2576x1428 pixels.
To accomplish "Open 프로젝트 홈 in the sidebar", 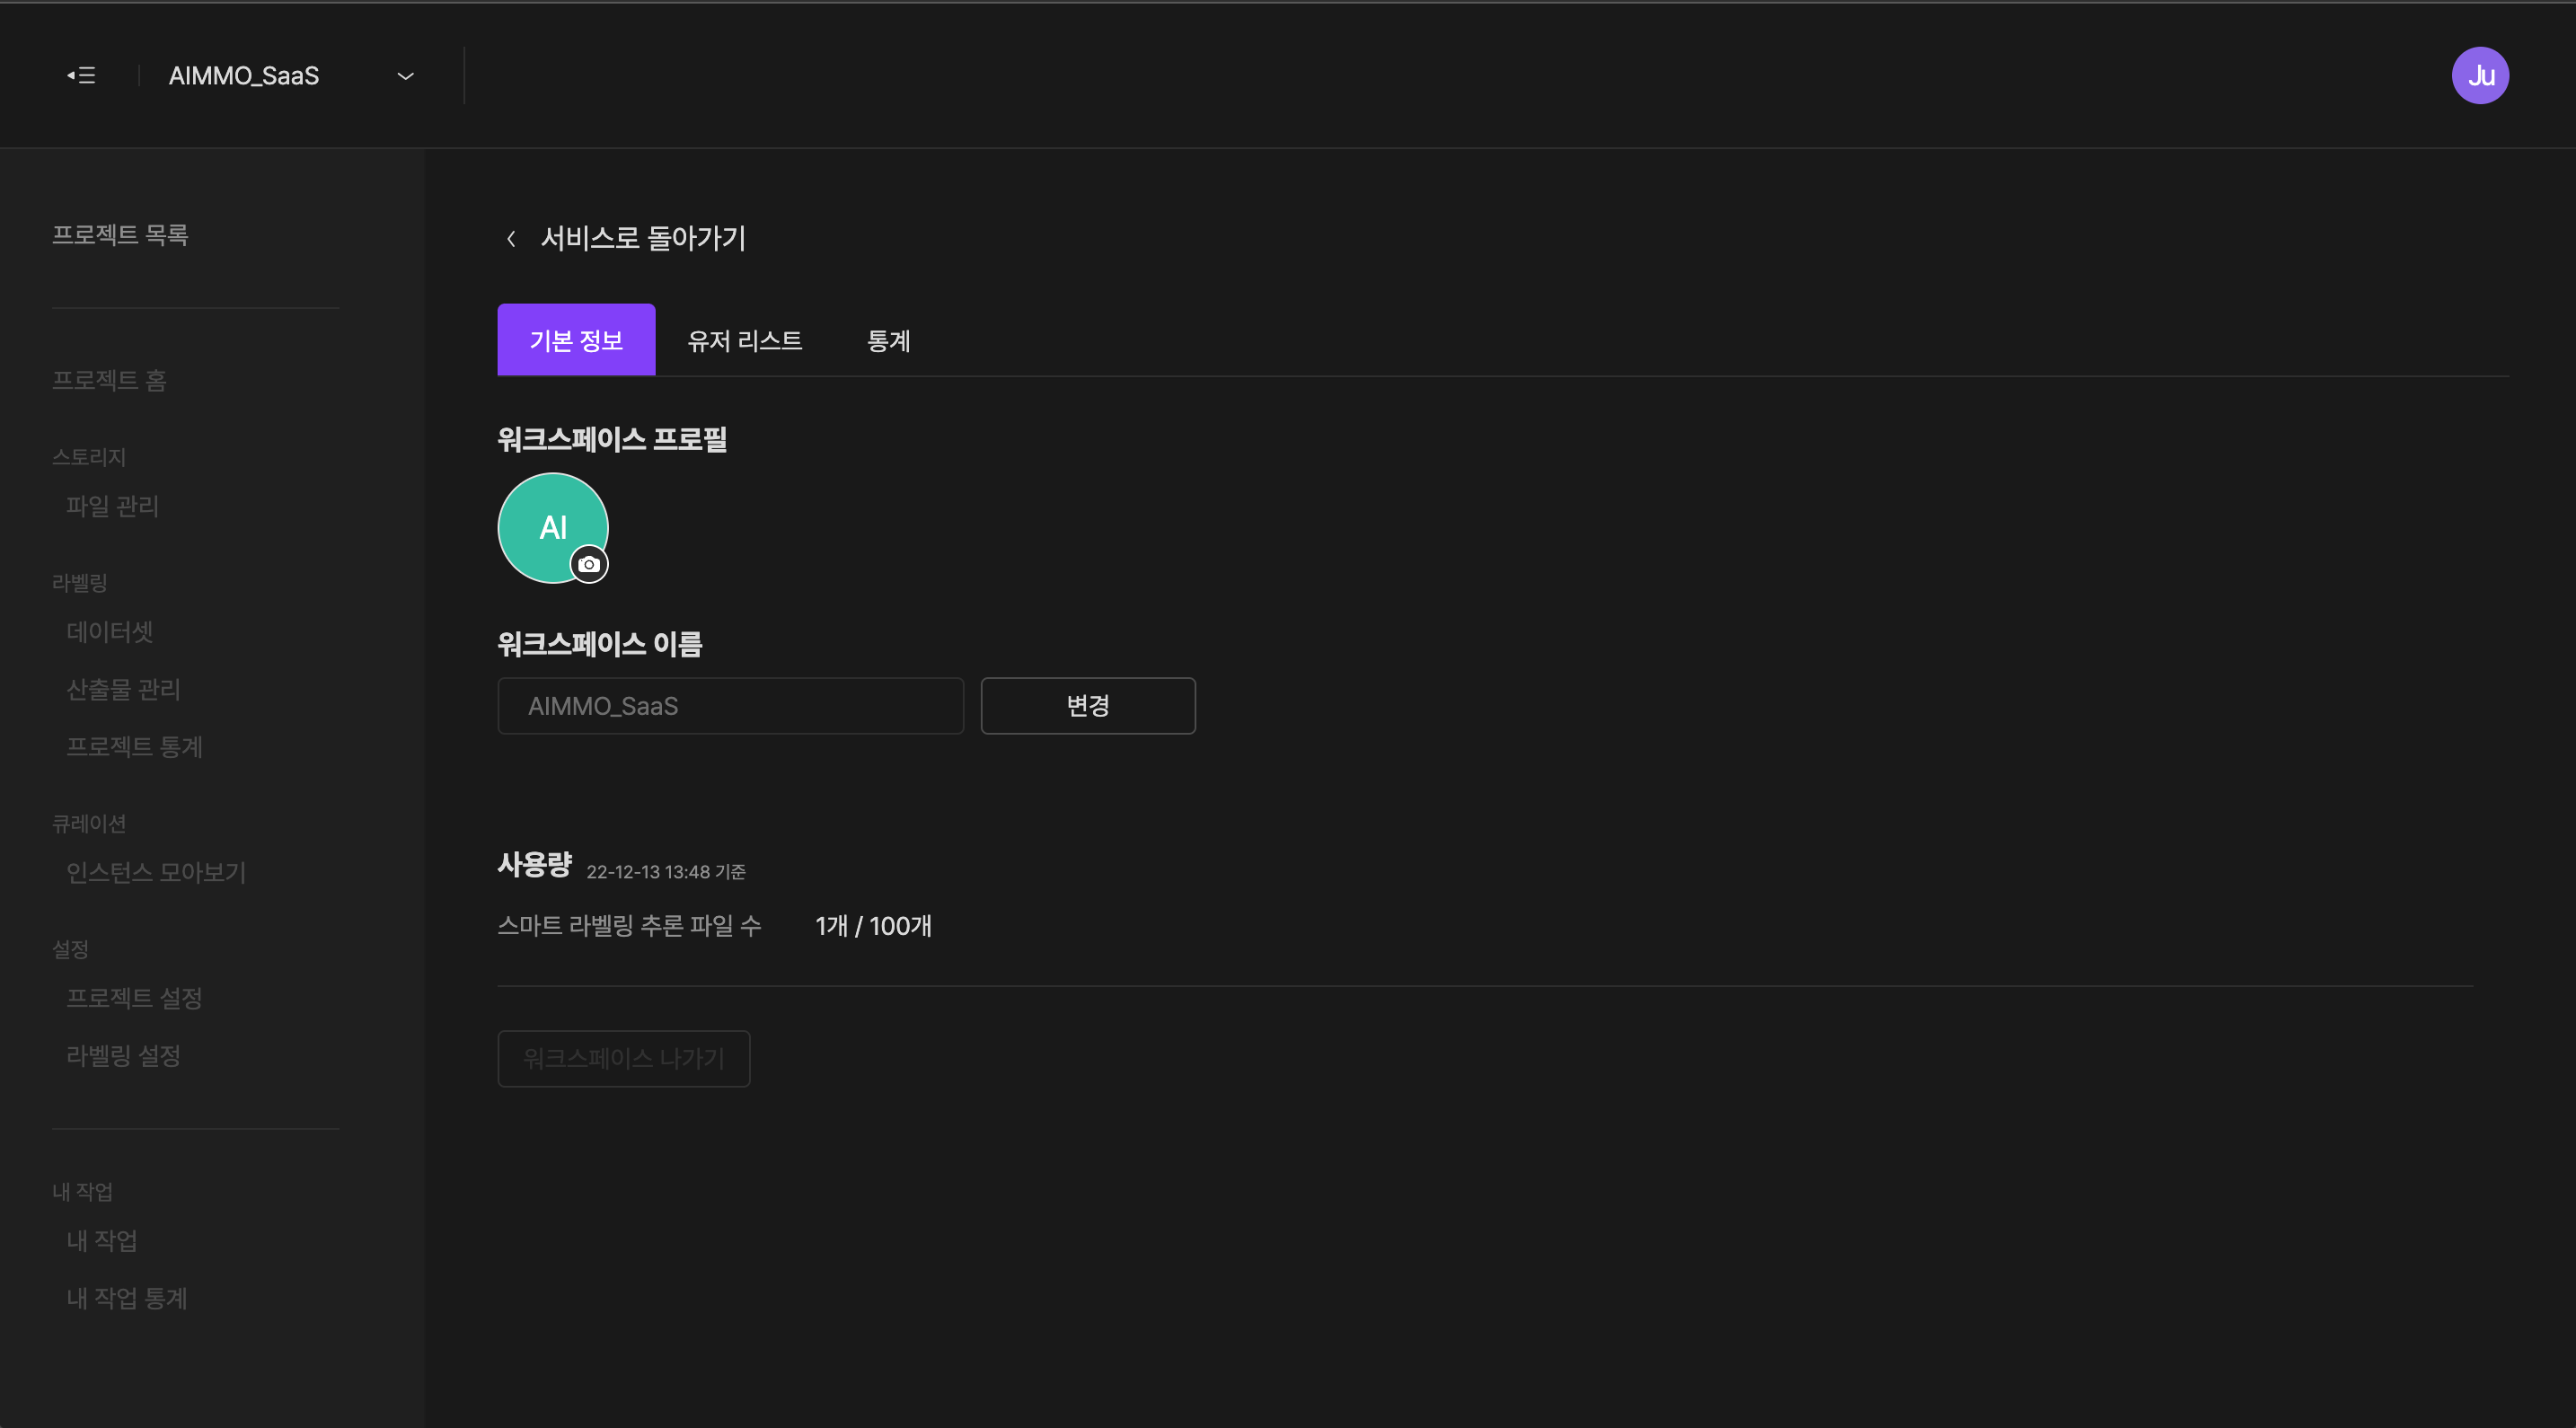I will click(x=109, y=380).
